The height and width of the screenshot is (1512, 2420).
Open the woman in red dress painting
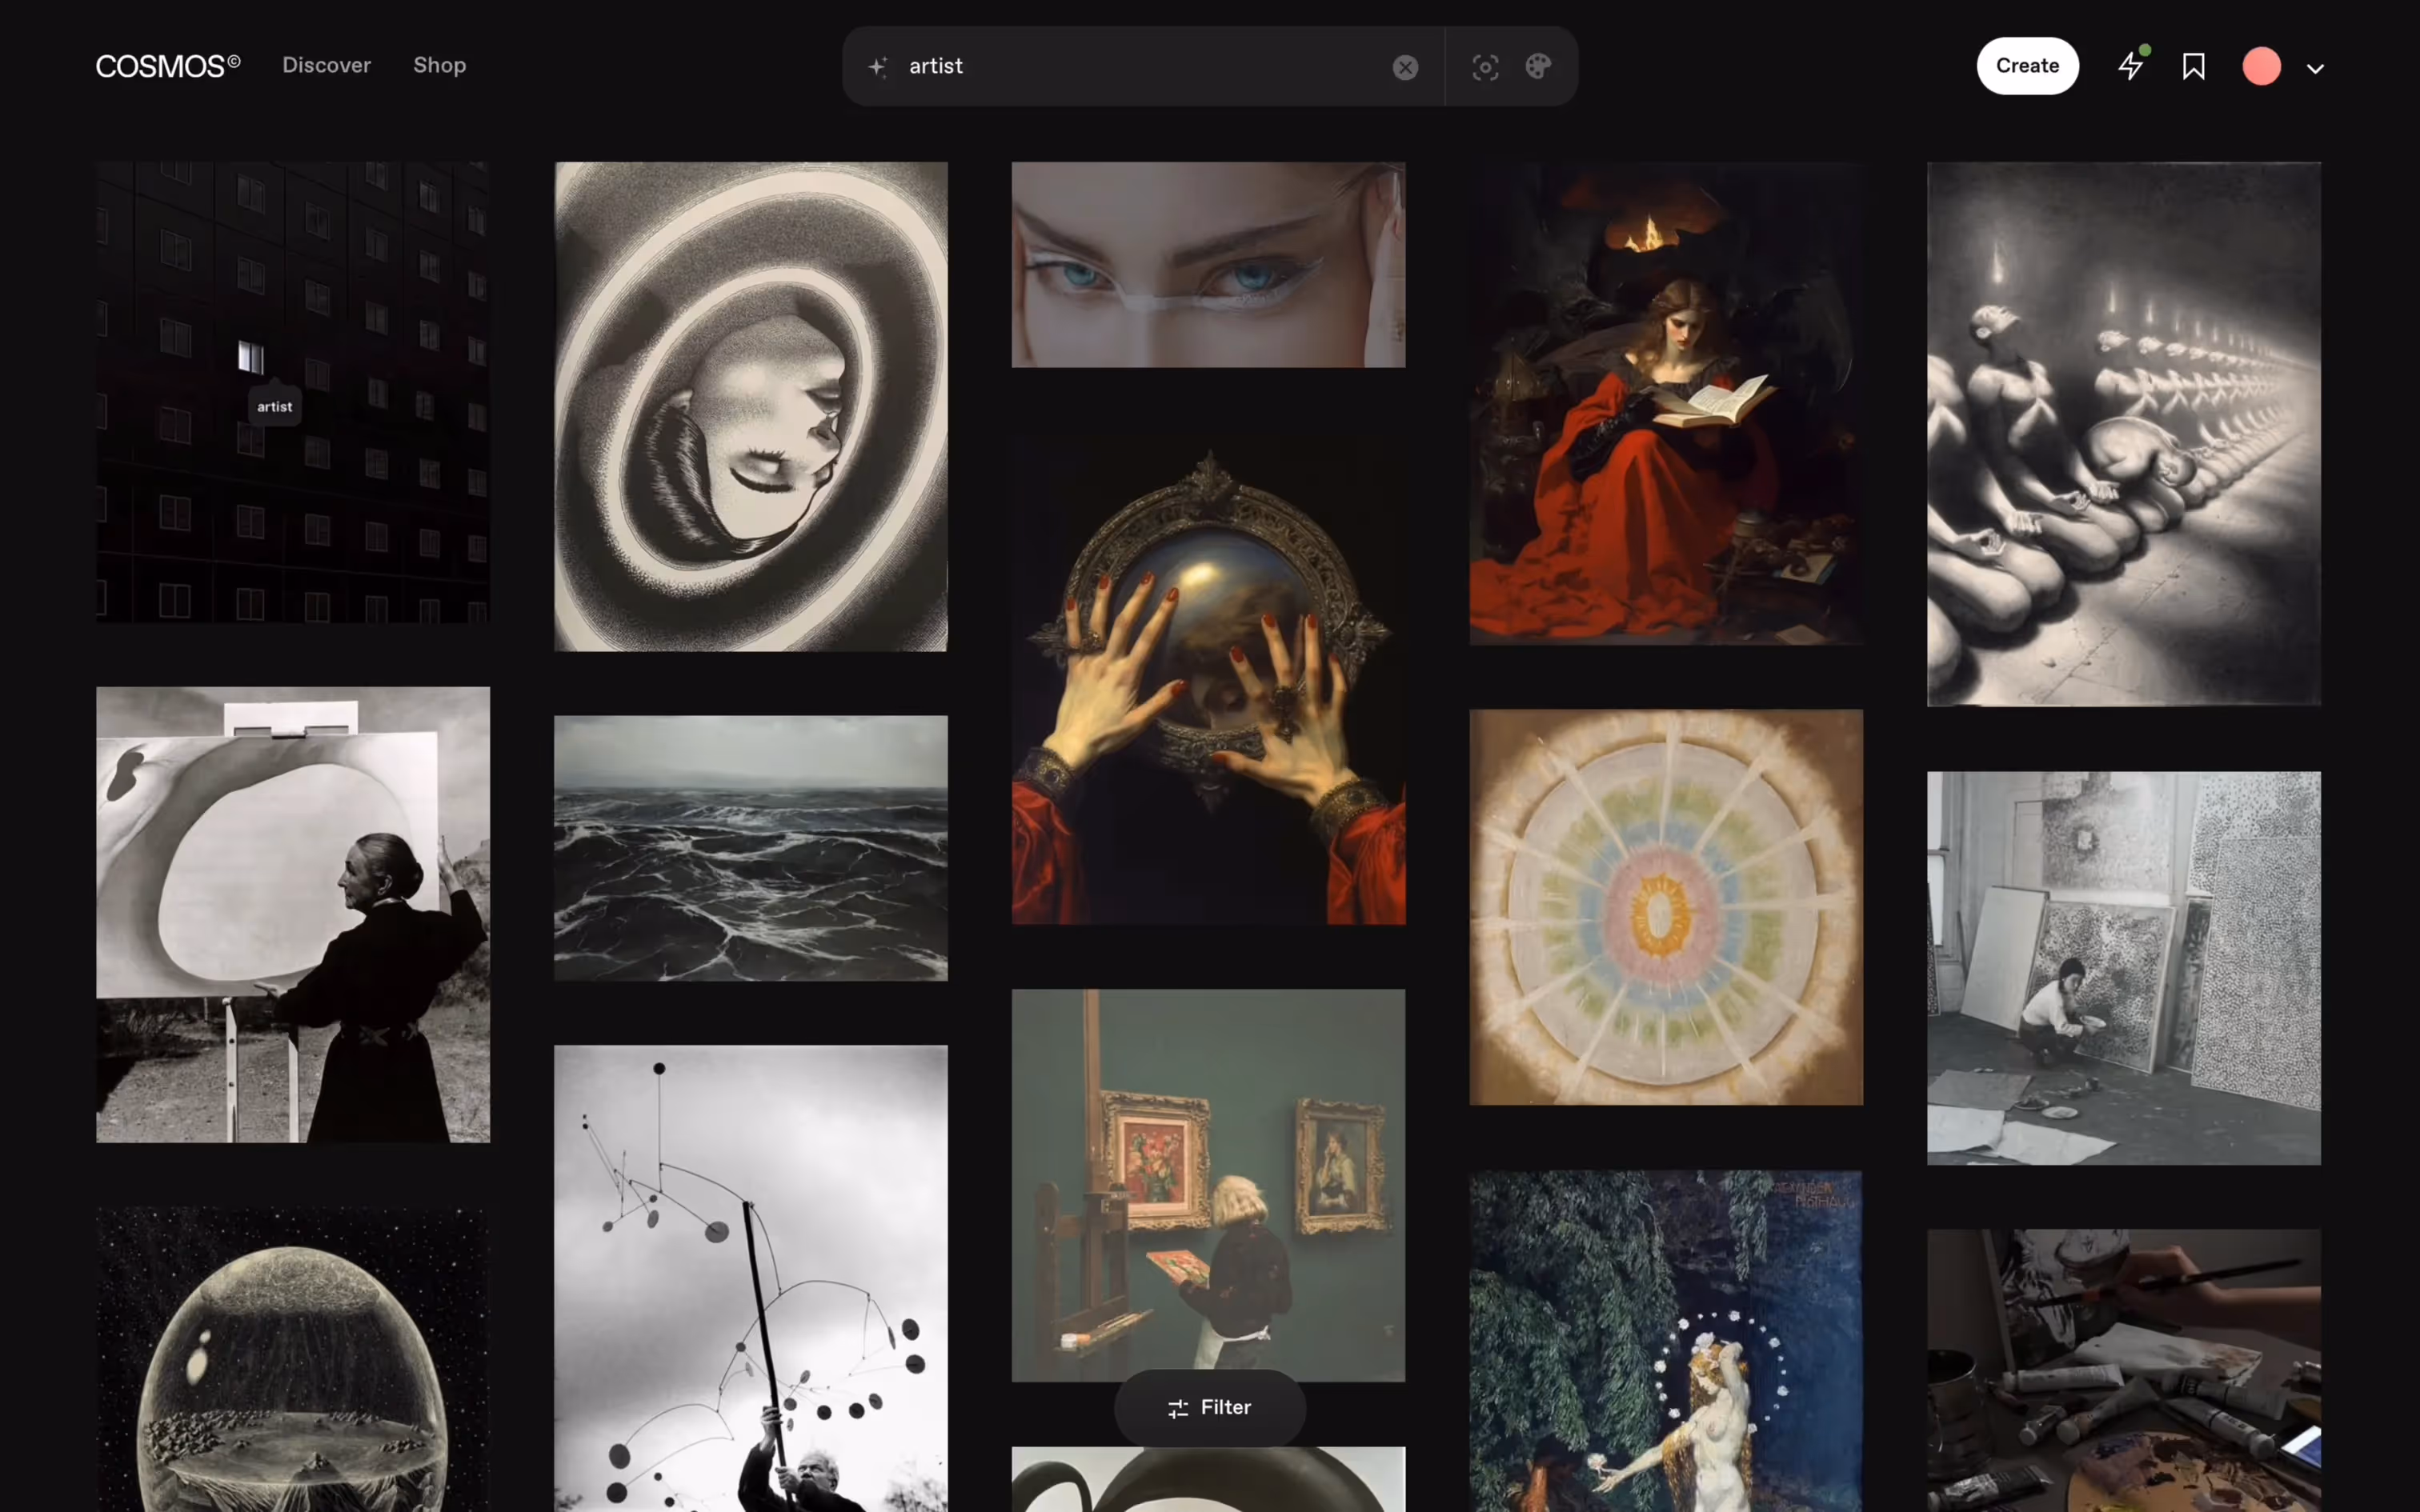click(1665, 404)
